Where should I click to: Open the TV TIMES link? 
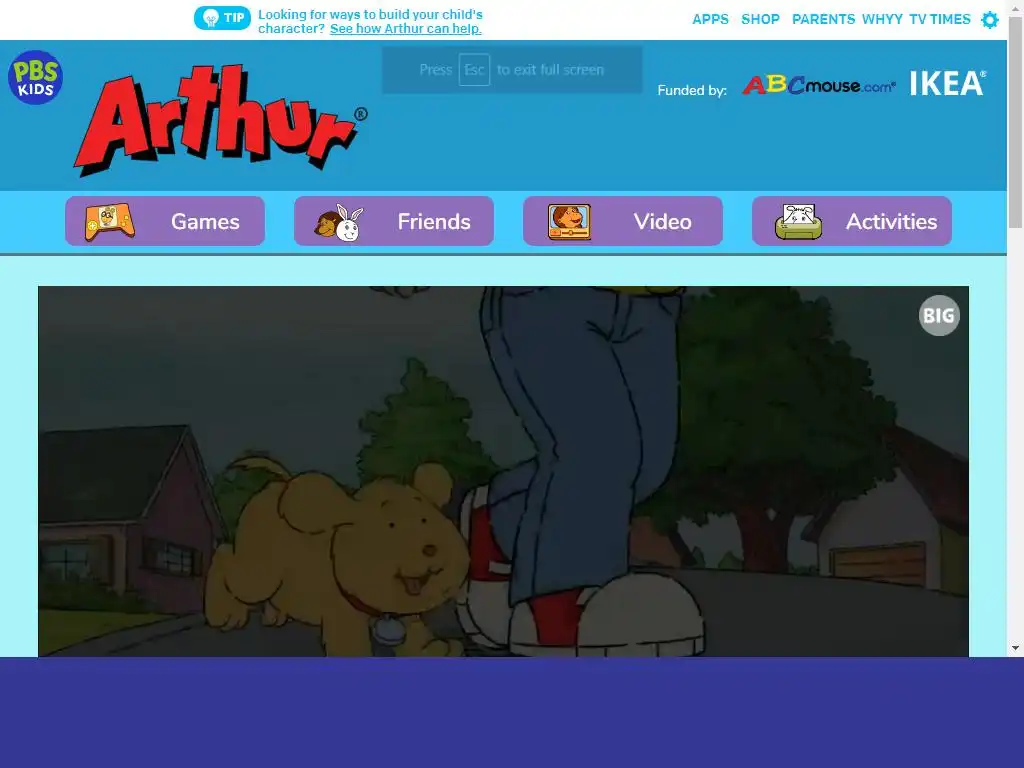coord(940,20)
